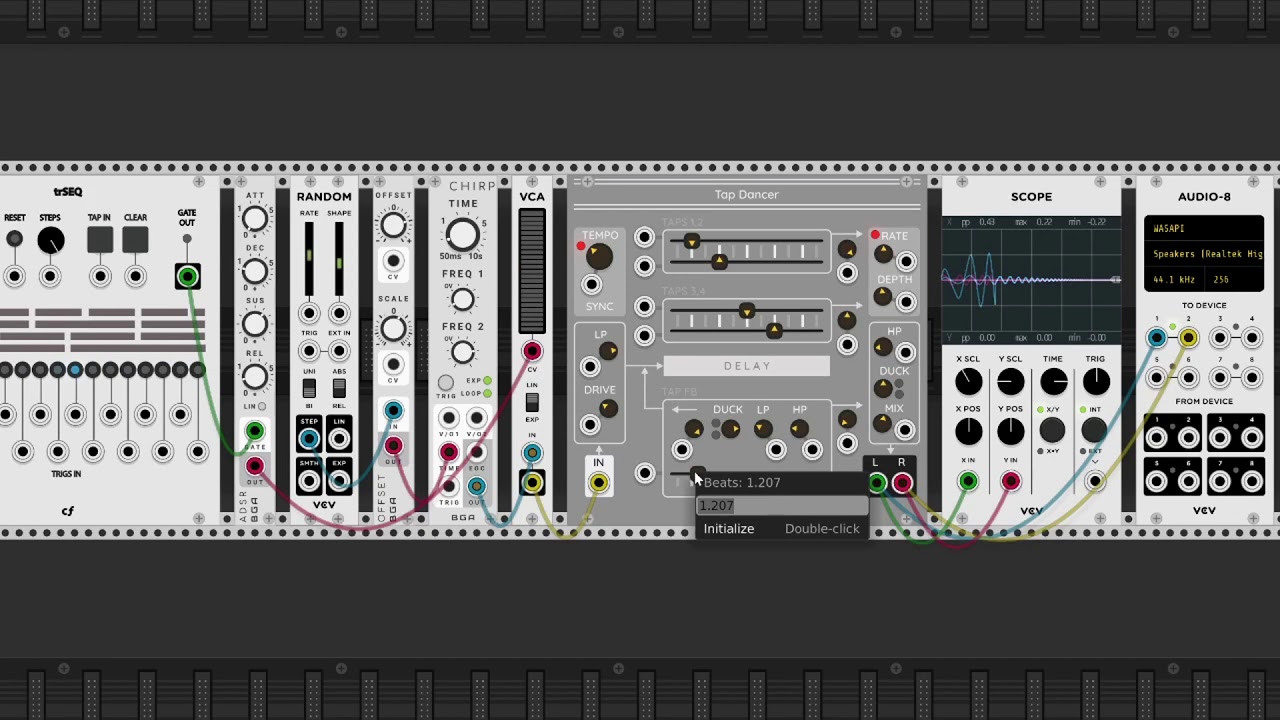Click trSEQ TAP IN button
Viewport: 1280px width, 720px height.
(100, 240)
